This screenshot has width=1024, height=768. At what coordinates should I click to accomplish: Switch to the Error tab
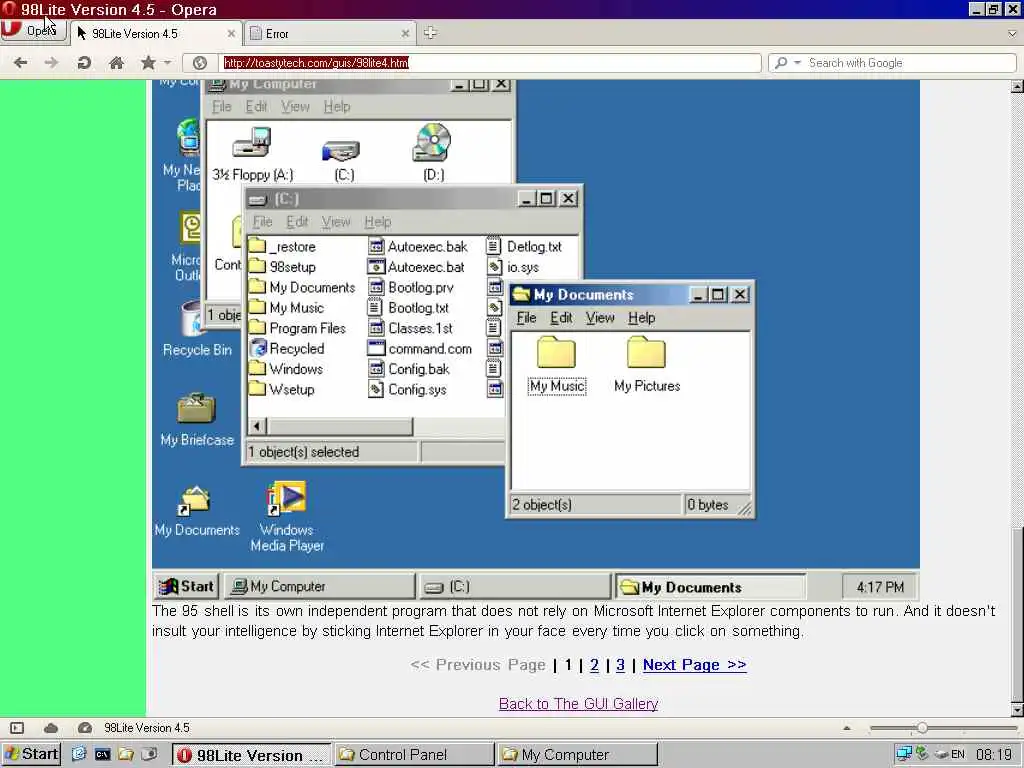click(329, 33)
